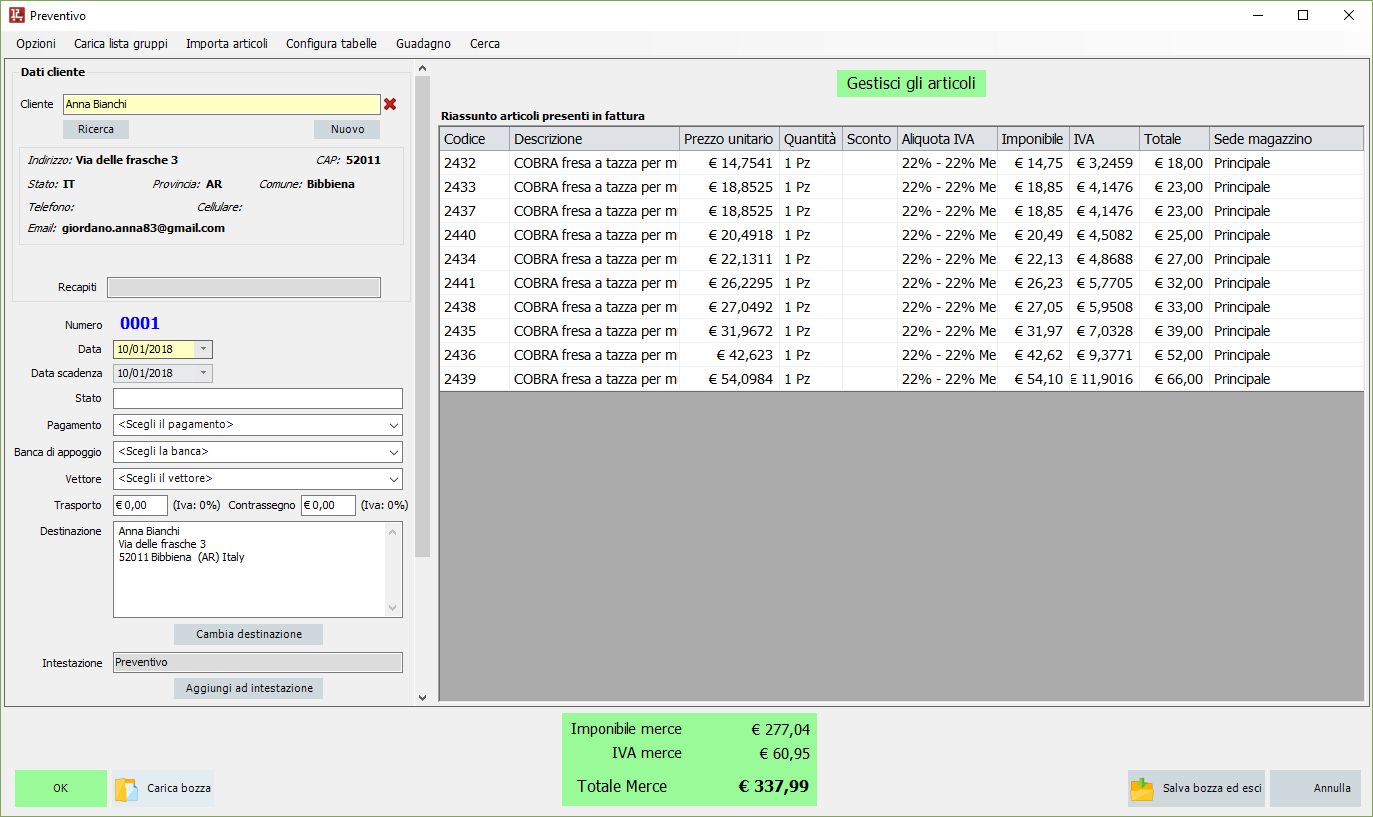Click Gestisci gli articoli button
The image size is (1373, 817).
pyautogui.click(x=912, y=83)
